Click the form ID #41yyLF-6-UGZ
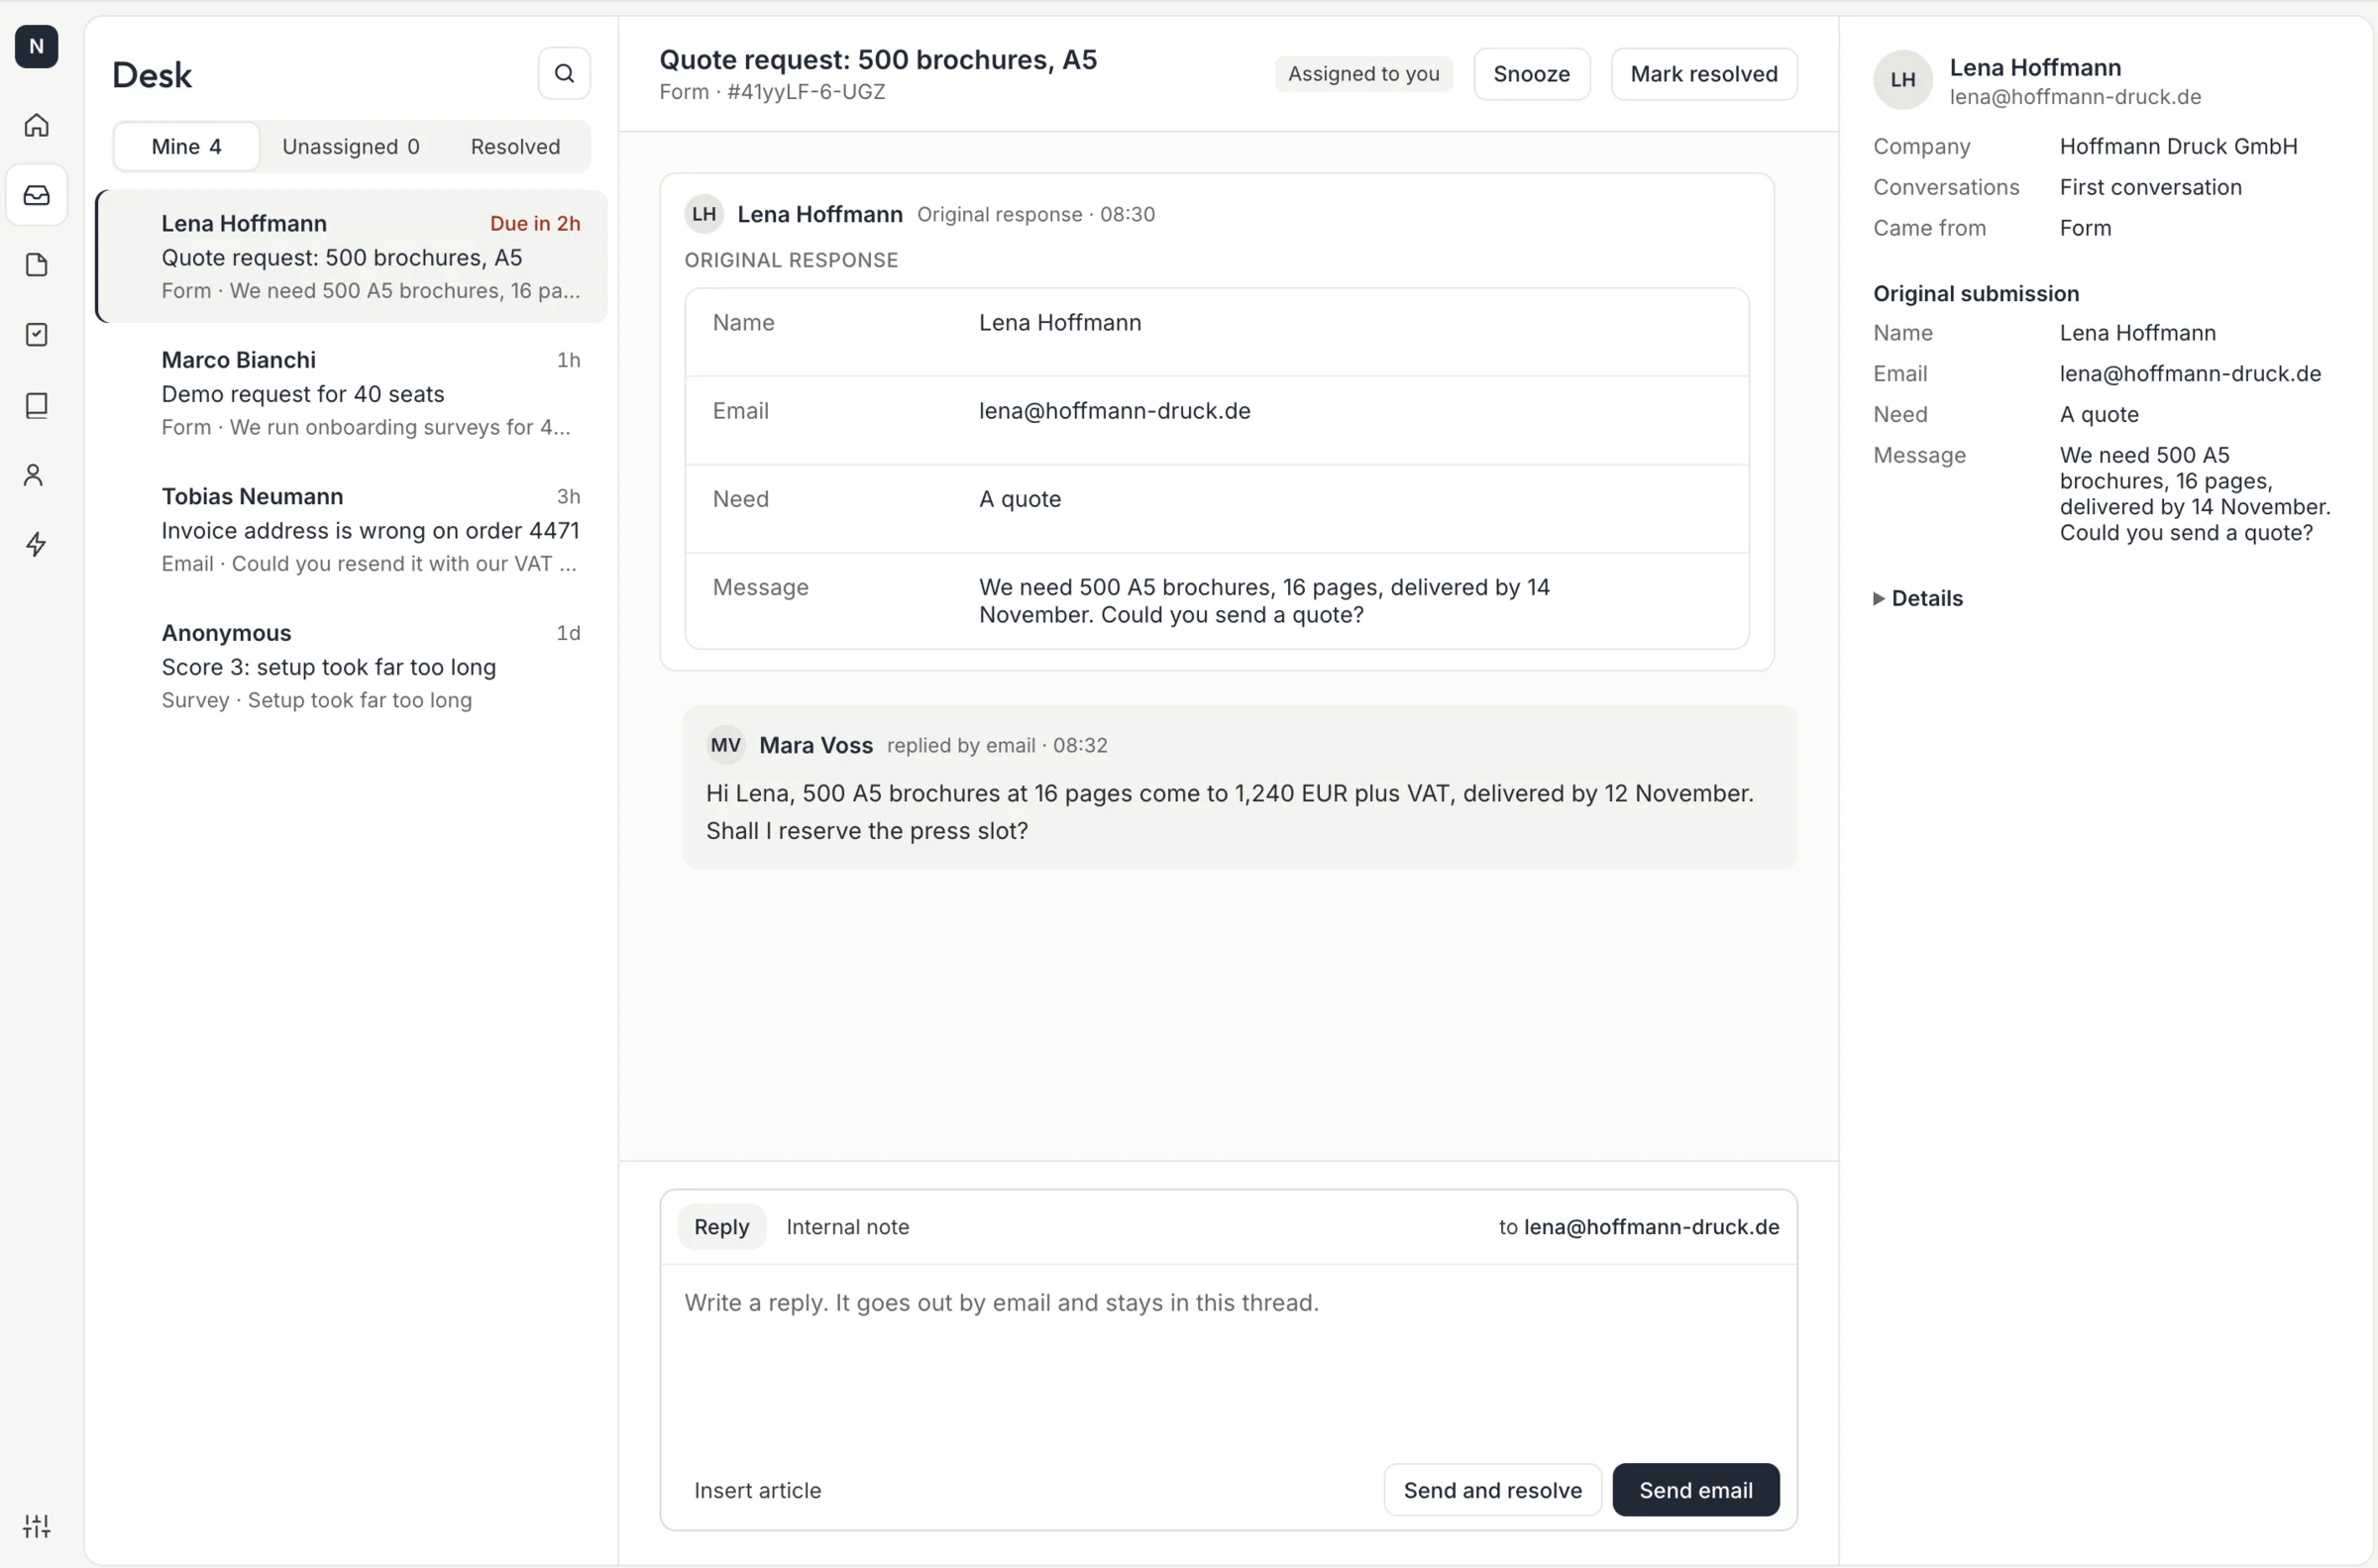2378x1568 pixels. pyautogui.click(x=805, y=92)
